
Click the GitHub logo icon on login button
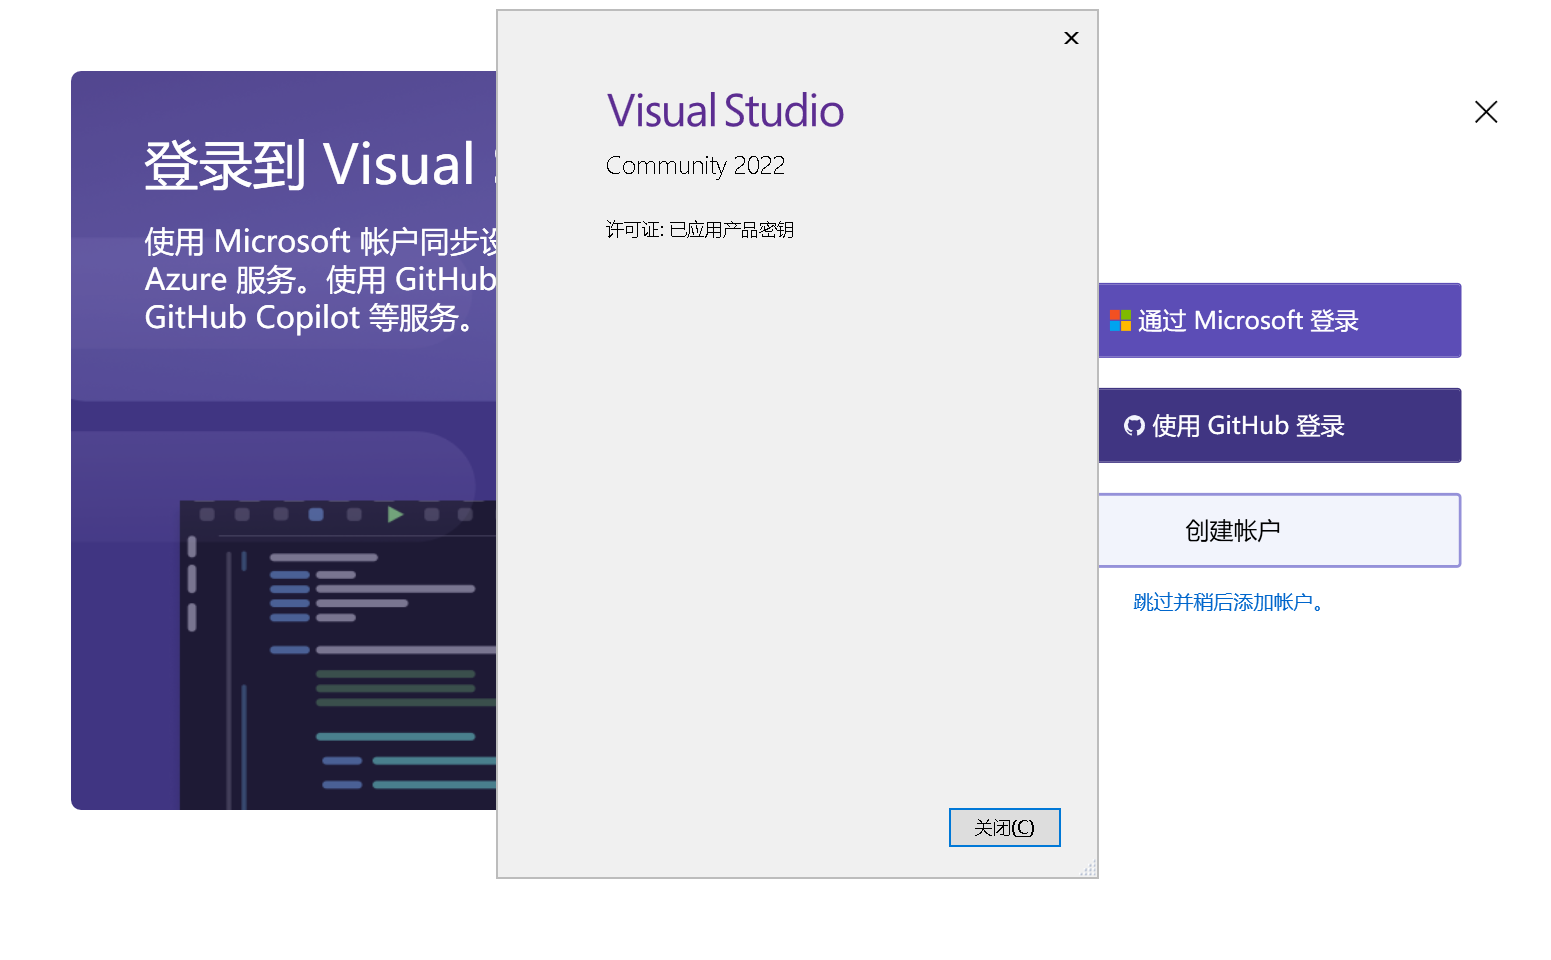click(1134, 426)
